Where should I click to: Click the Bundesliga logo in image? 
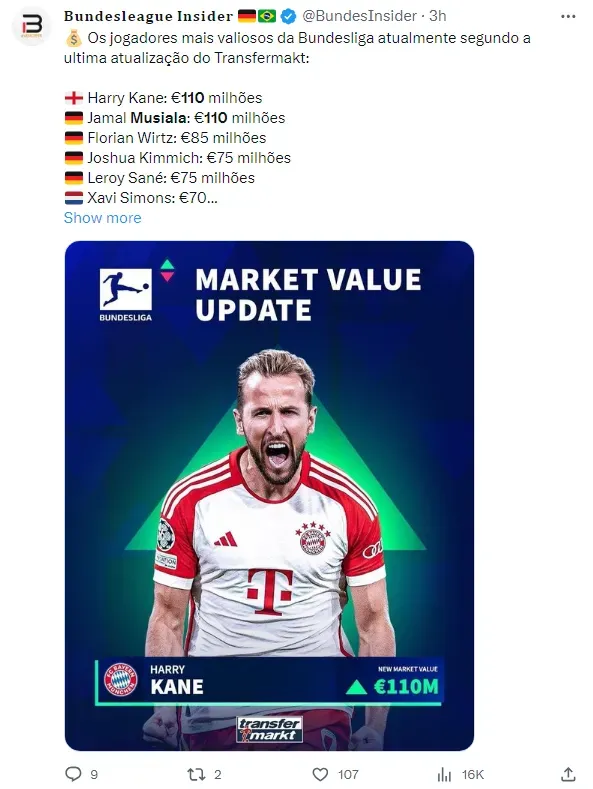point(126,294)
